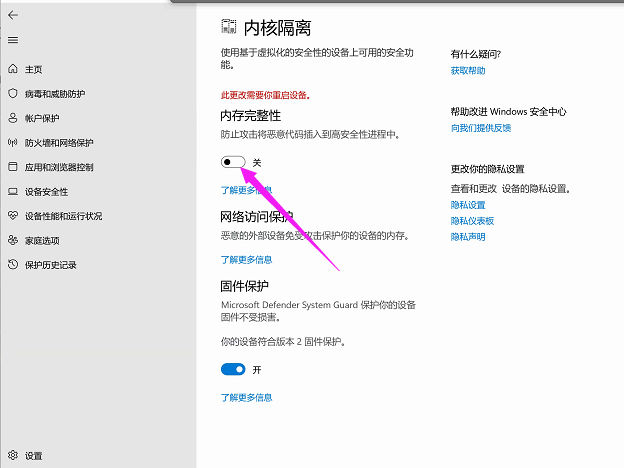Image resolution: width=624 pixels, height=468 pixels.
Task: Click the red 此更改需要你重启设备 notice
Action: tap(265, 95)
